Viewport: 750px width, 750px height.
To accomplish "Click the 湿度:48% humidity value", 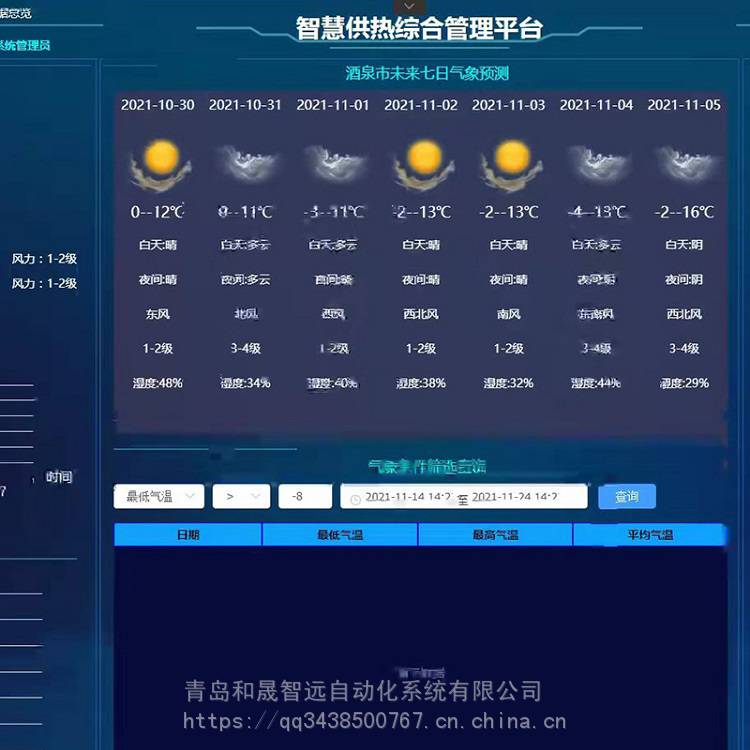I will pyautogui.click(x=157, y=383).
